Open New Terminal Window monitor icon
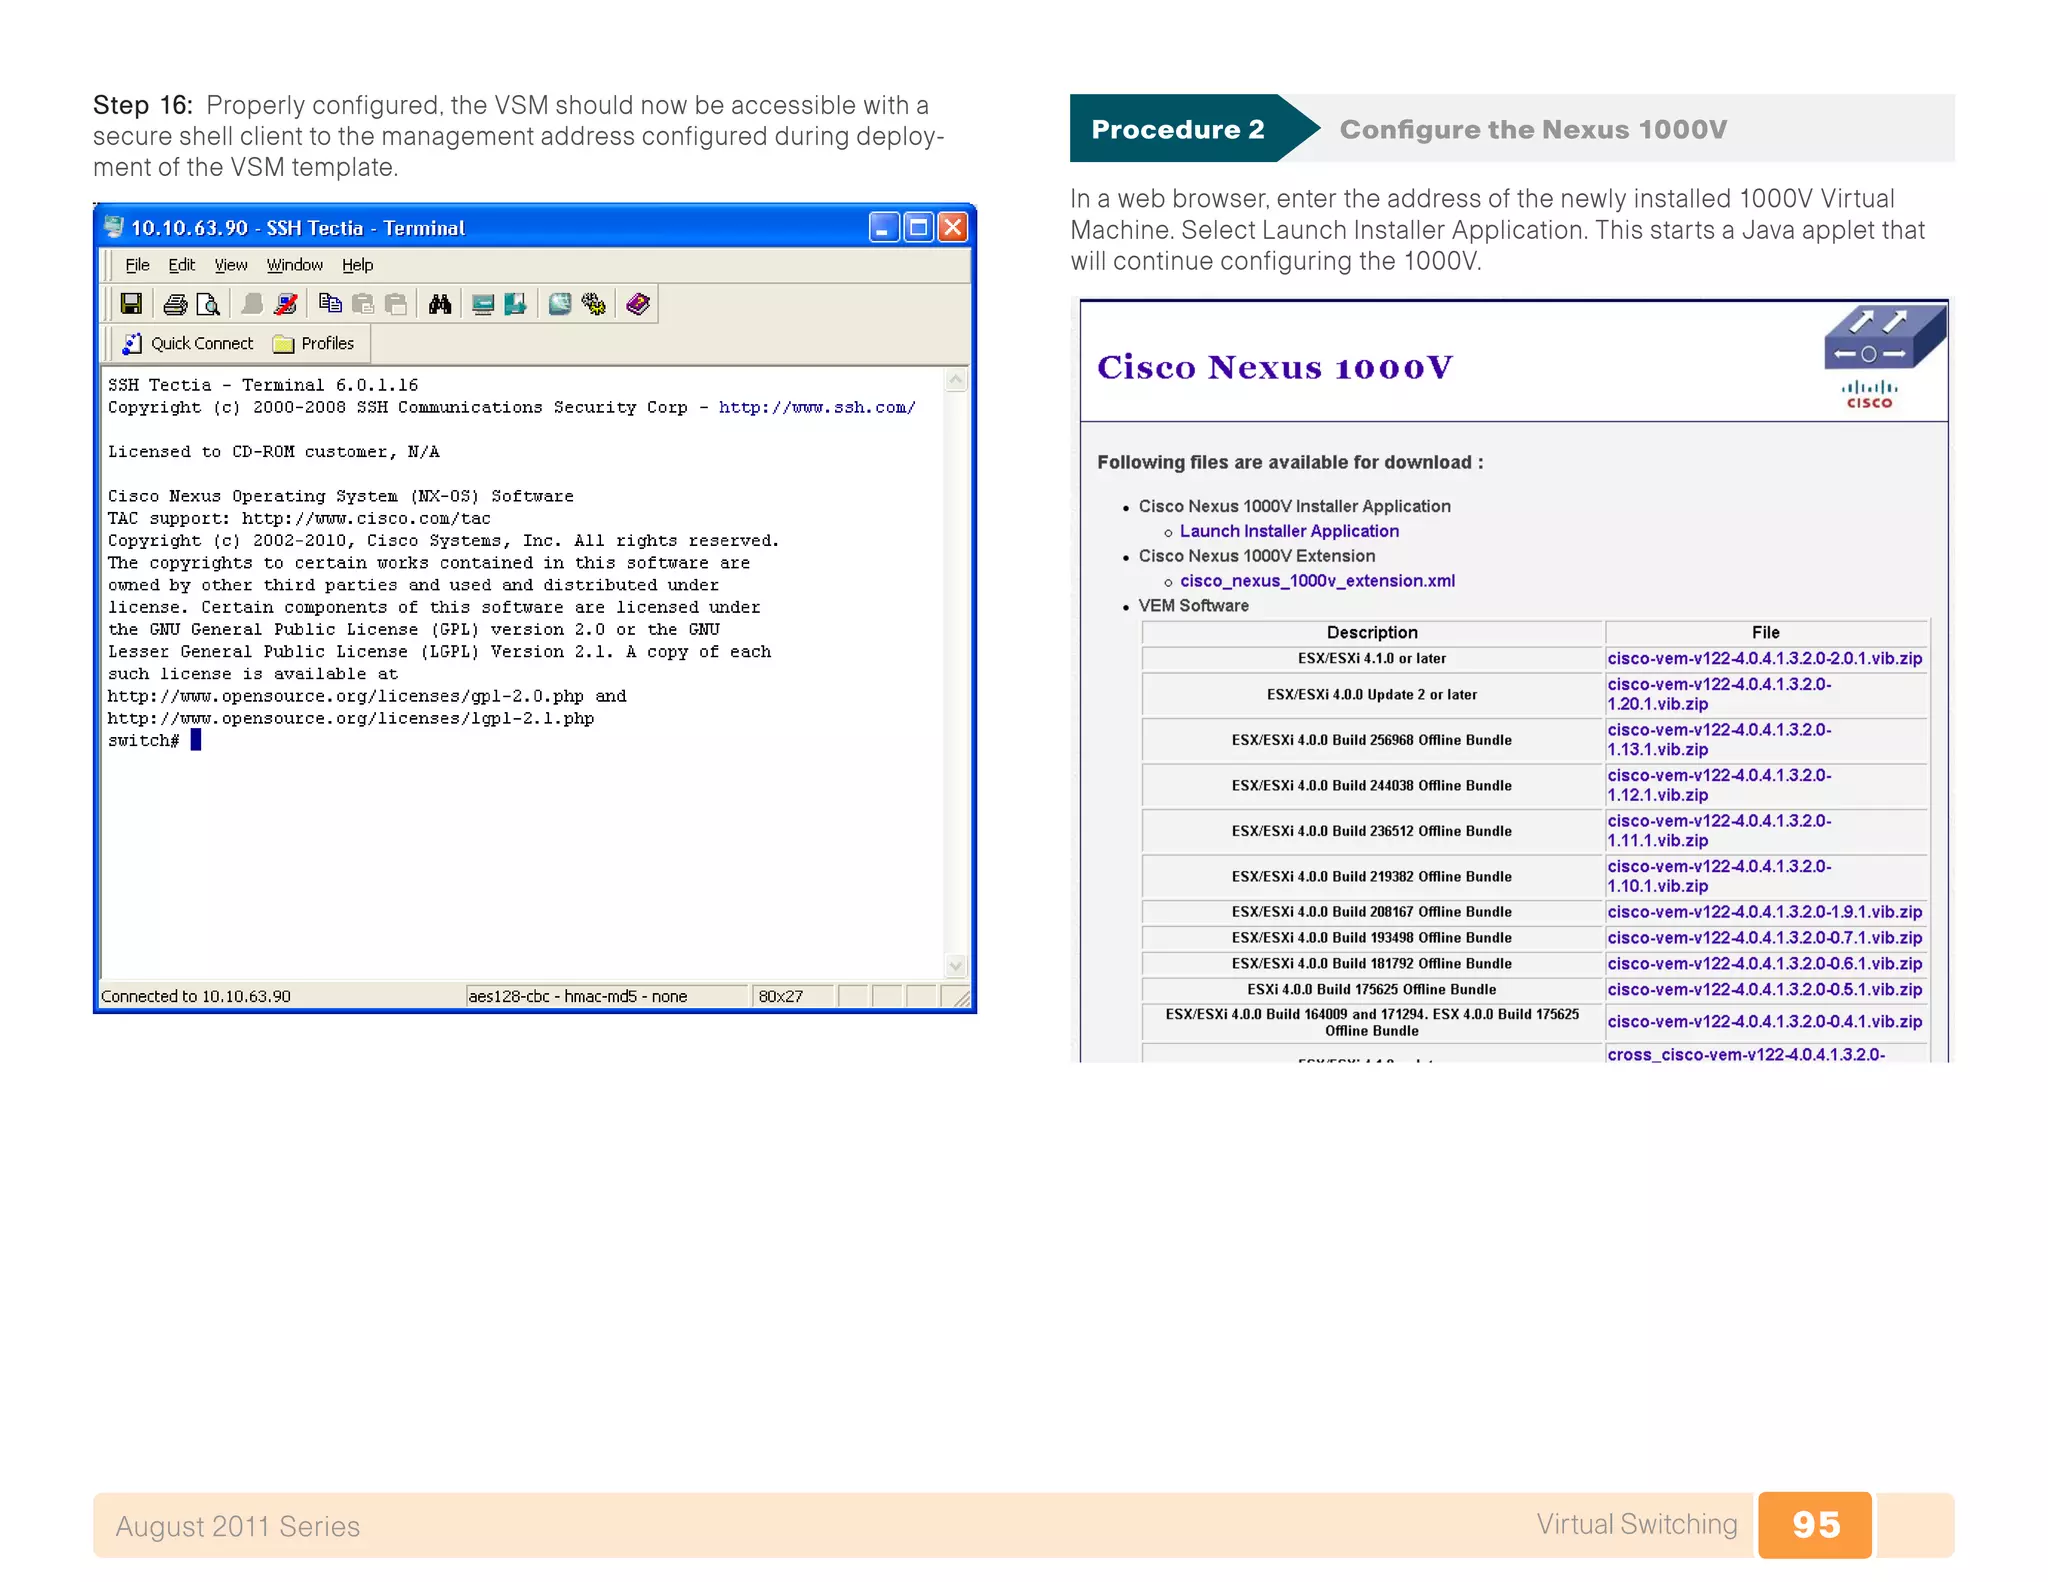This screenshot has height=1582, width=2048. pos(483,304)
